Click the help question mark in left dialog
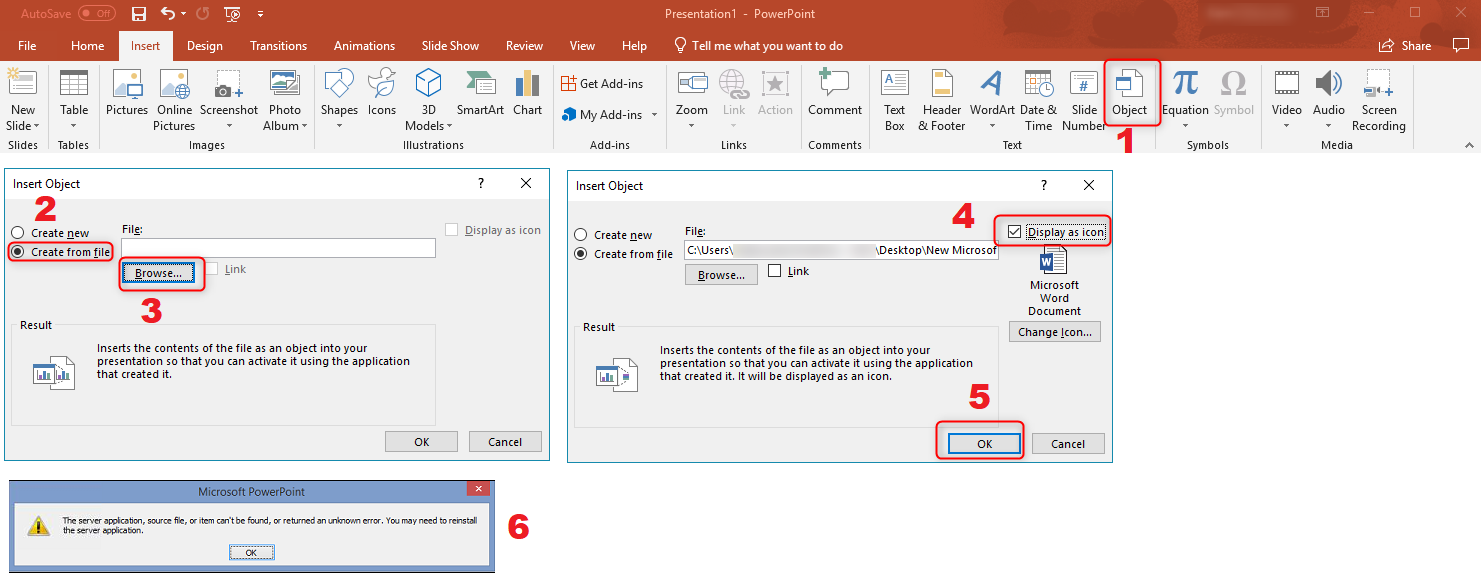Image resolution: width=1481 pixels, height=576 pixels. tap(481, 183)
